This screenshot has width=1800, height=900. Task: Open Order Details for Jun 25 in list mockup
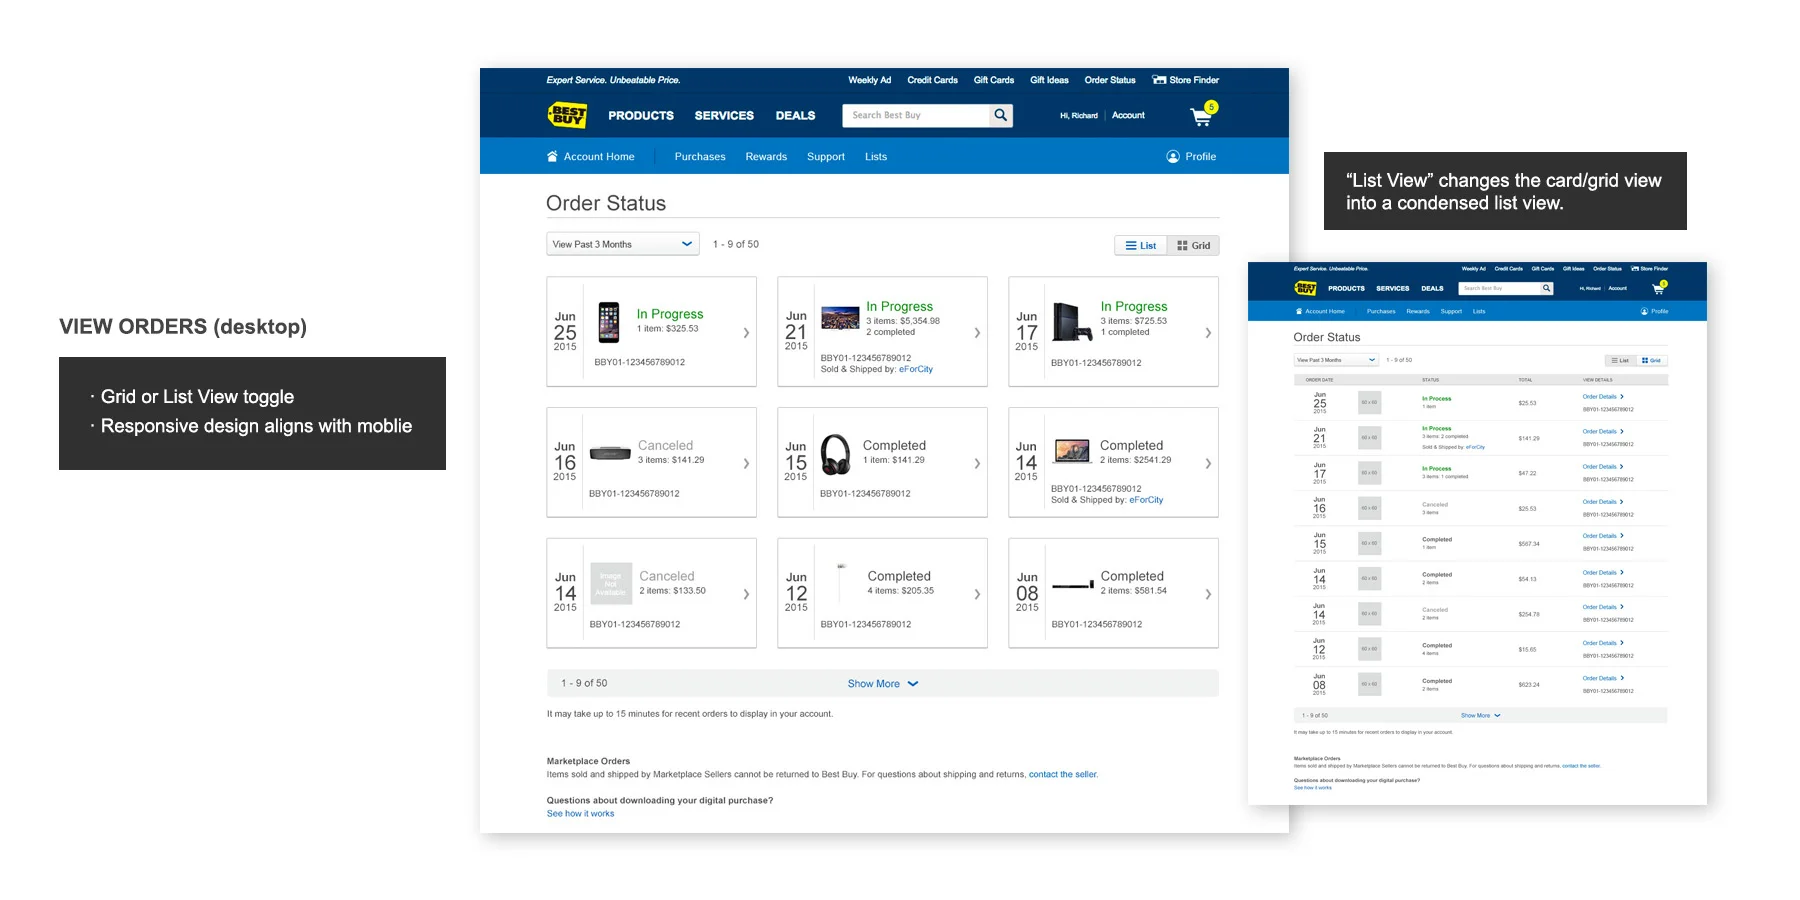(x=1603, y=396)
